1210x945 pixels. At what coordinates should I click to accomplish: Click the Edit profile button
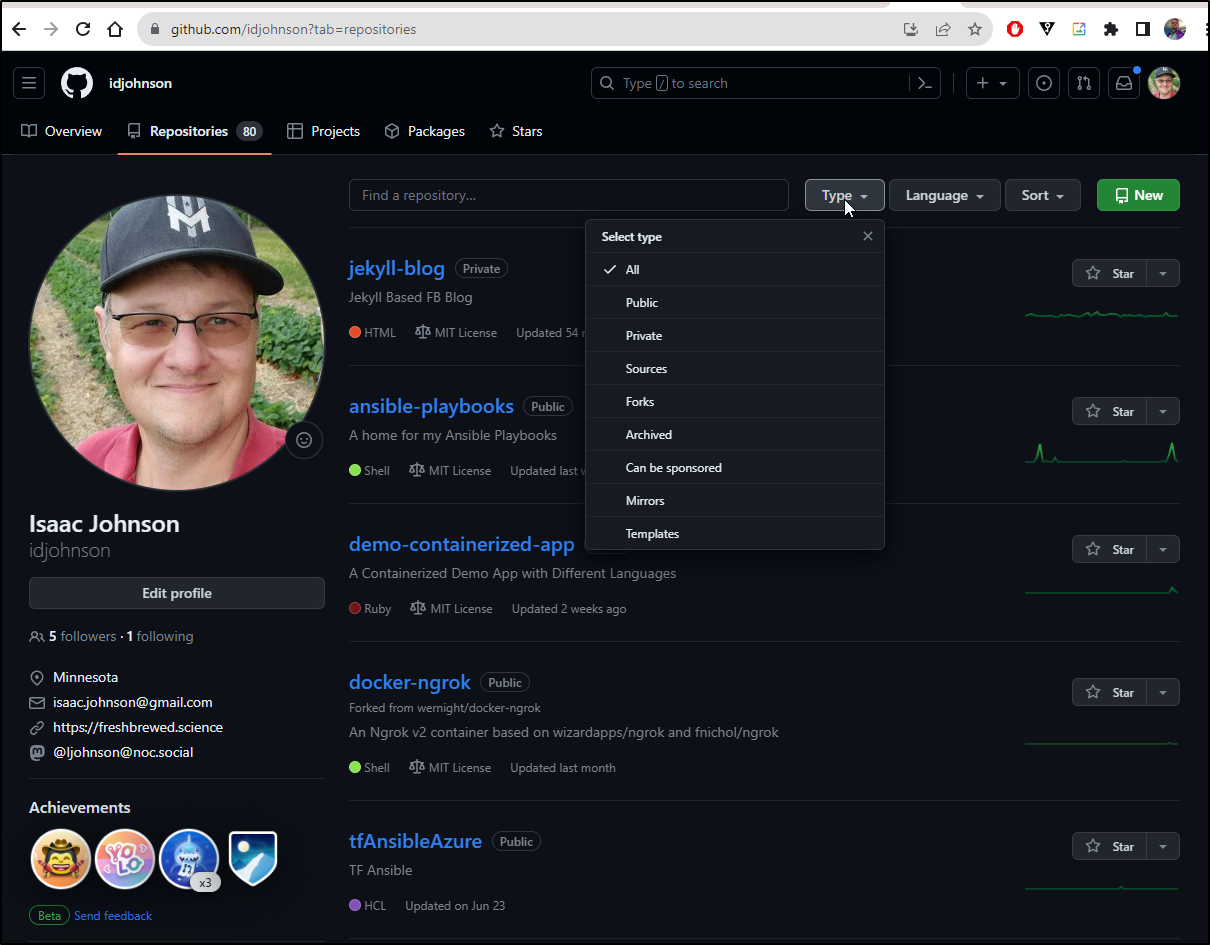177,593
